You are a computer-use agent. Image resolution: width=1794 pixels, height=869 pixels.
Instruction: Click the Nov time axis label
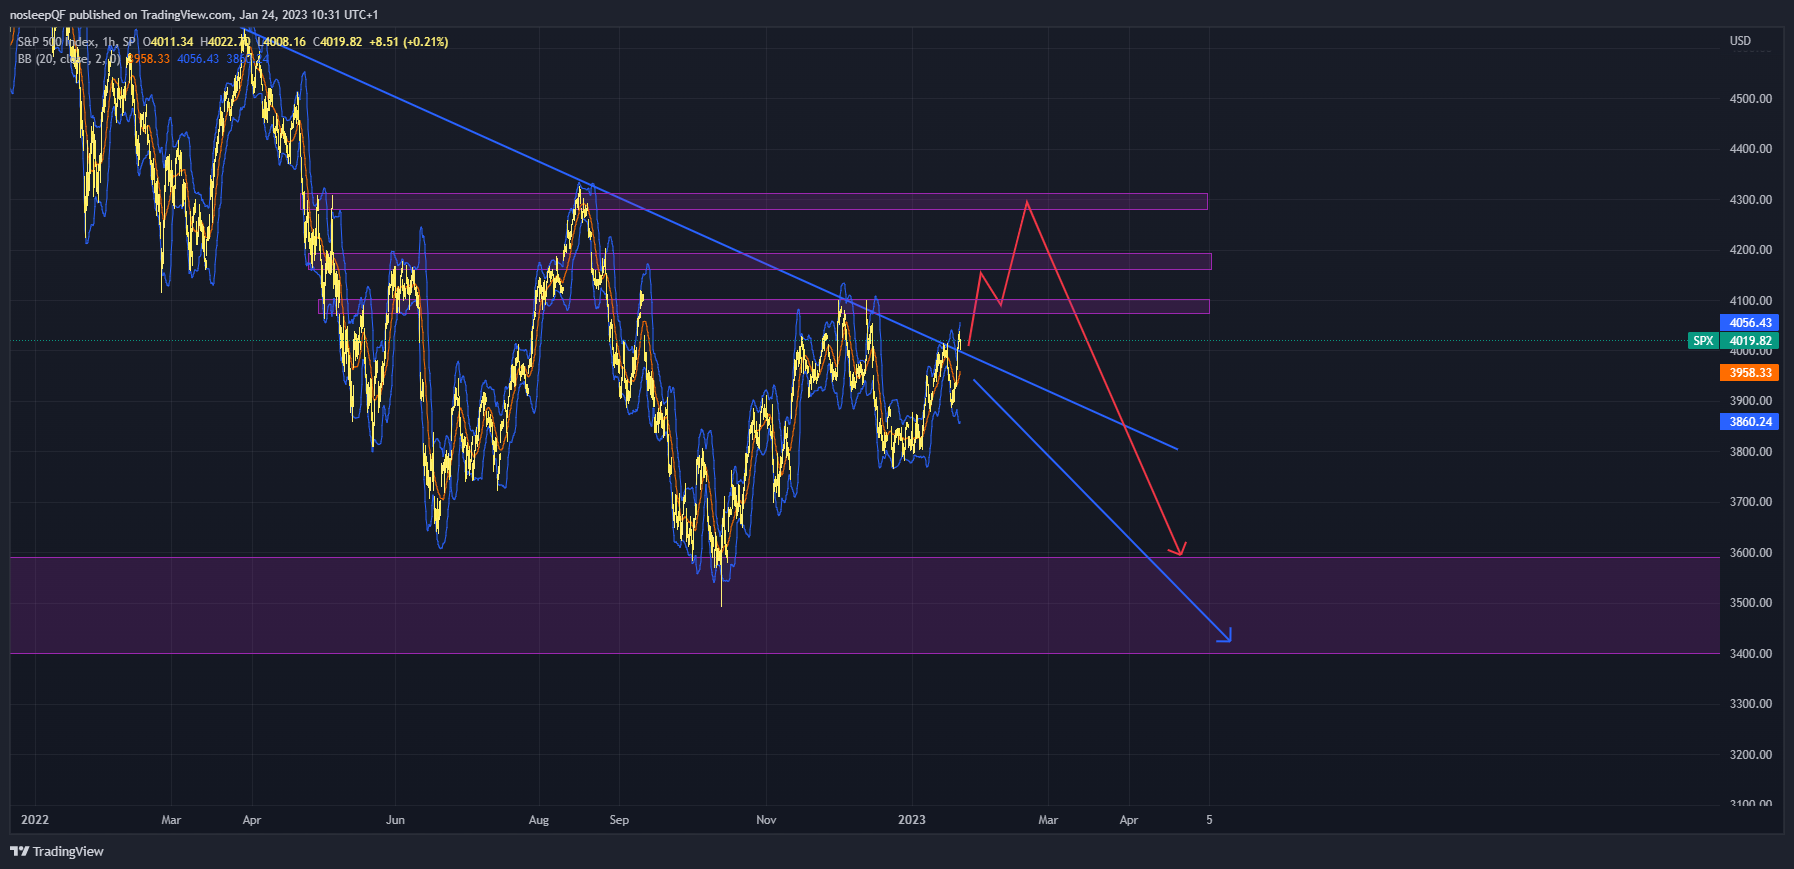point(766,820)
